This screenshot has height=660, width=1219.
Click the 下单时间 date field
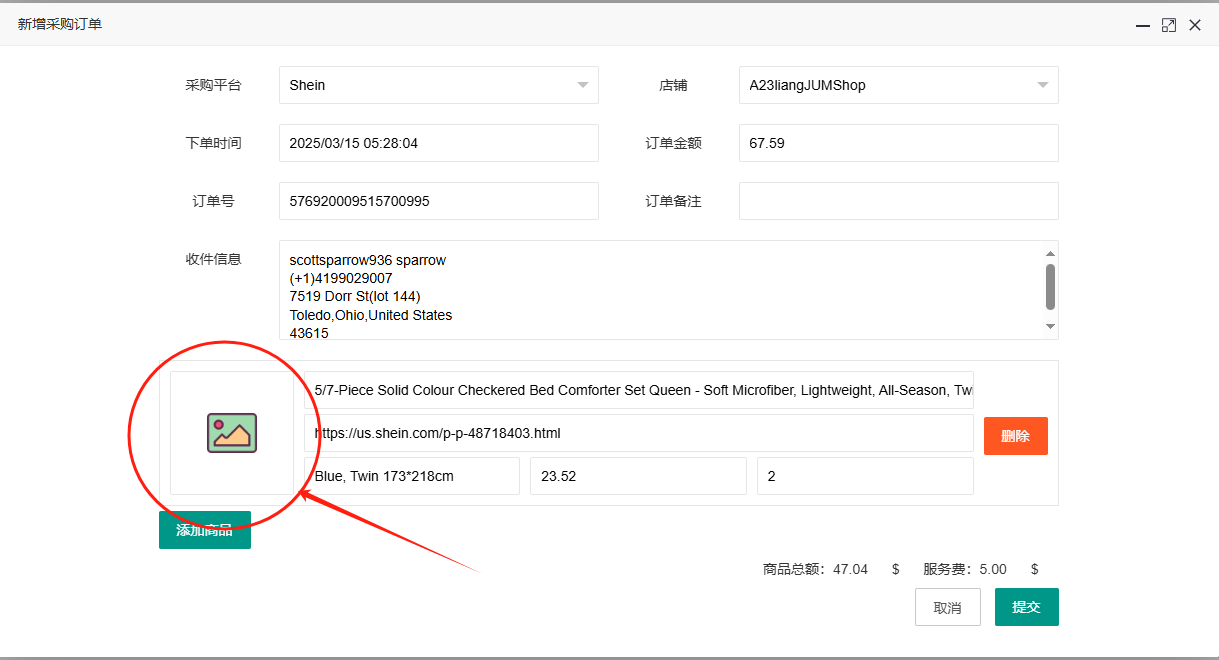point(438,143)
